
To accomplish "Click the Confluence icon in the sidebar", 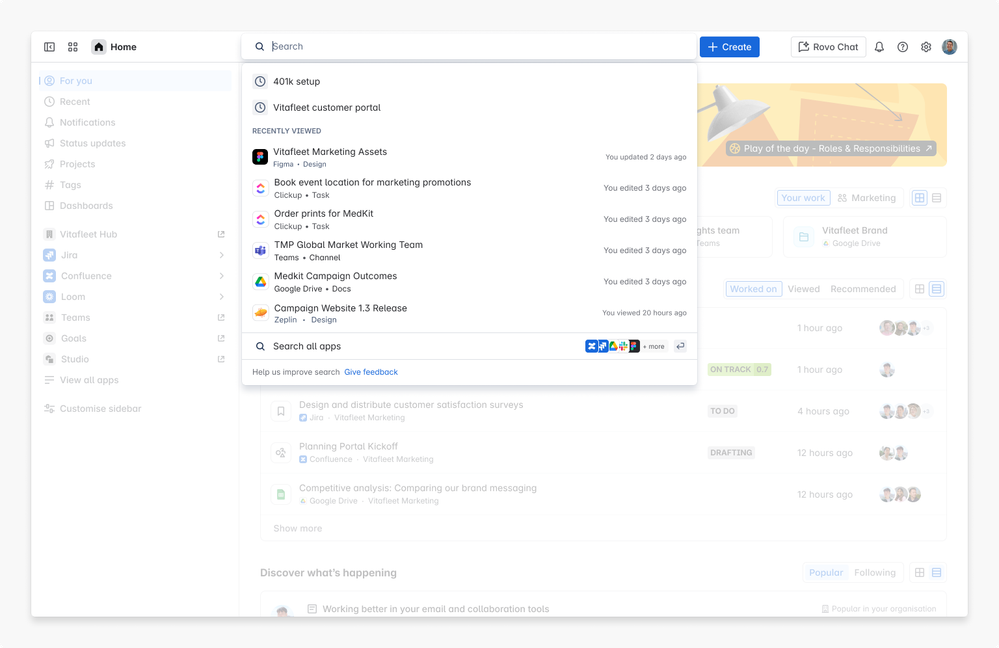I will 49,276.
